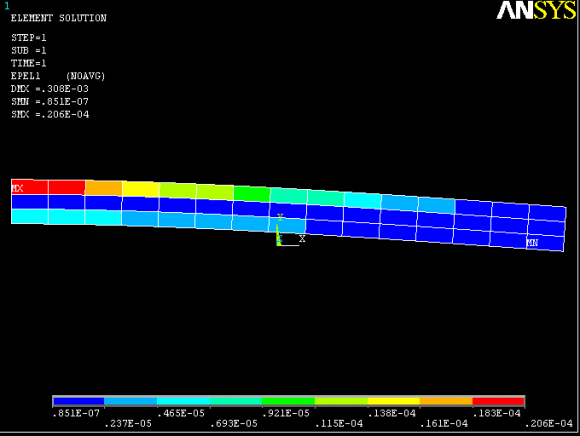Click the STEP=1 label
Viewport: 580px width, 436px height.
pos(29,38)
